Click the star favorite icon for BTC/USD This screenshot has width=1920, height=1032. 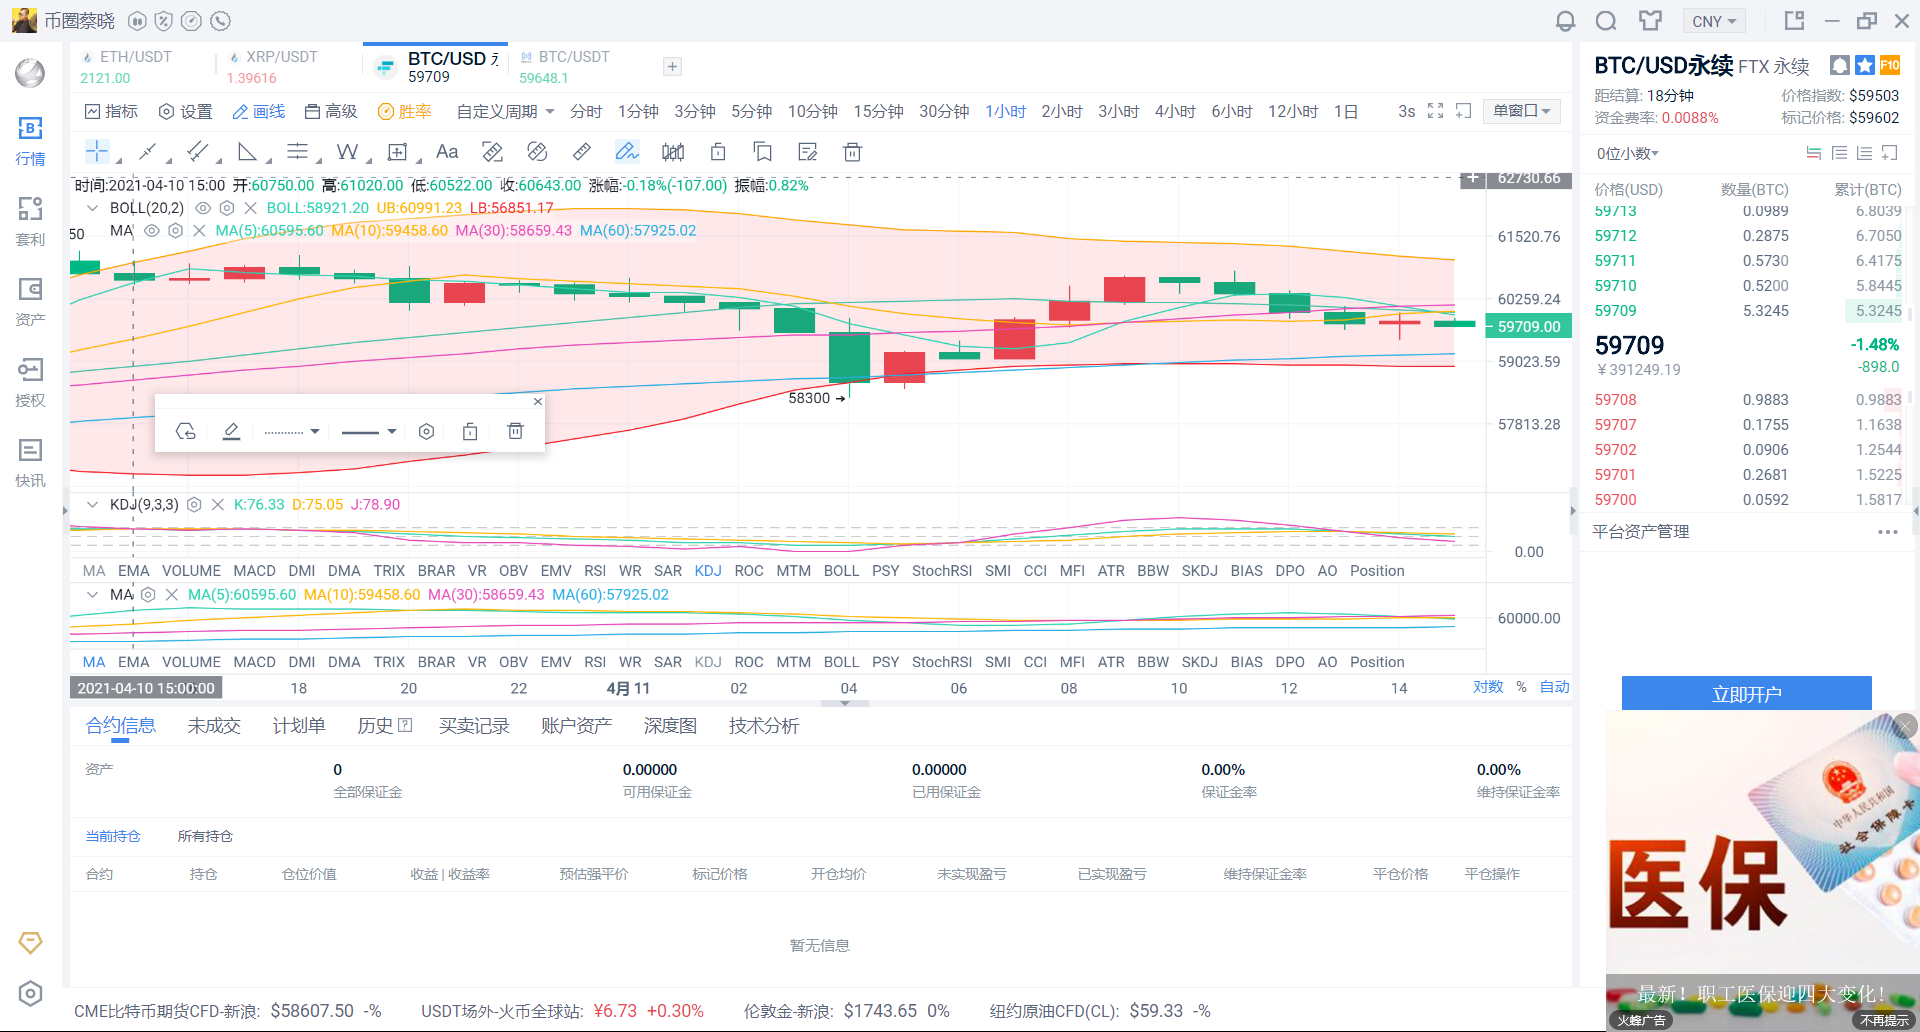(x=1865, y=65)
